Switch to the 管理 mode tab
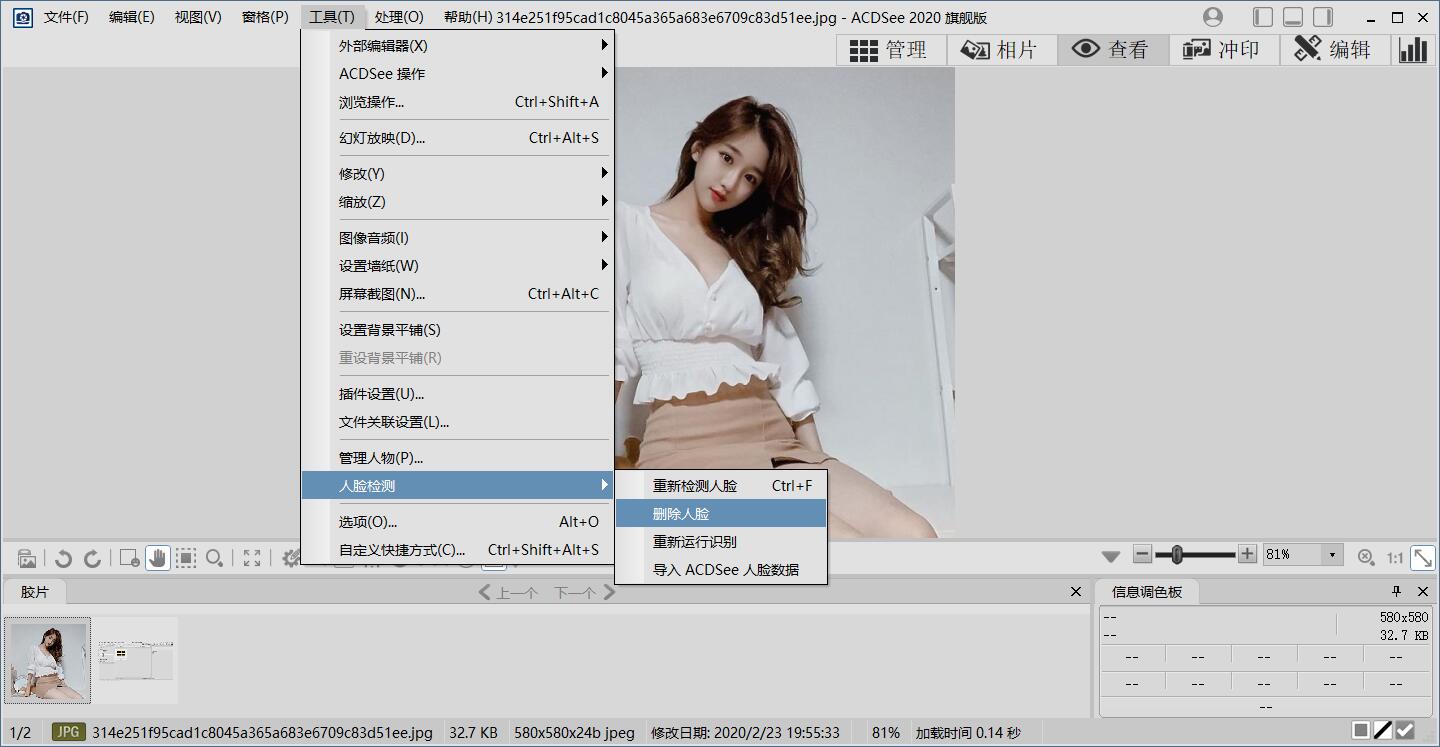This screenshot has height=747, width=1440. pos(888,50)
